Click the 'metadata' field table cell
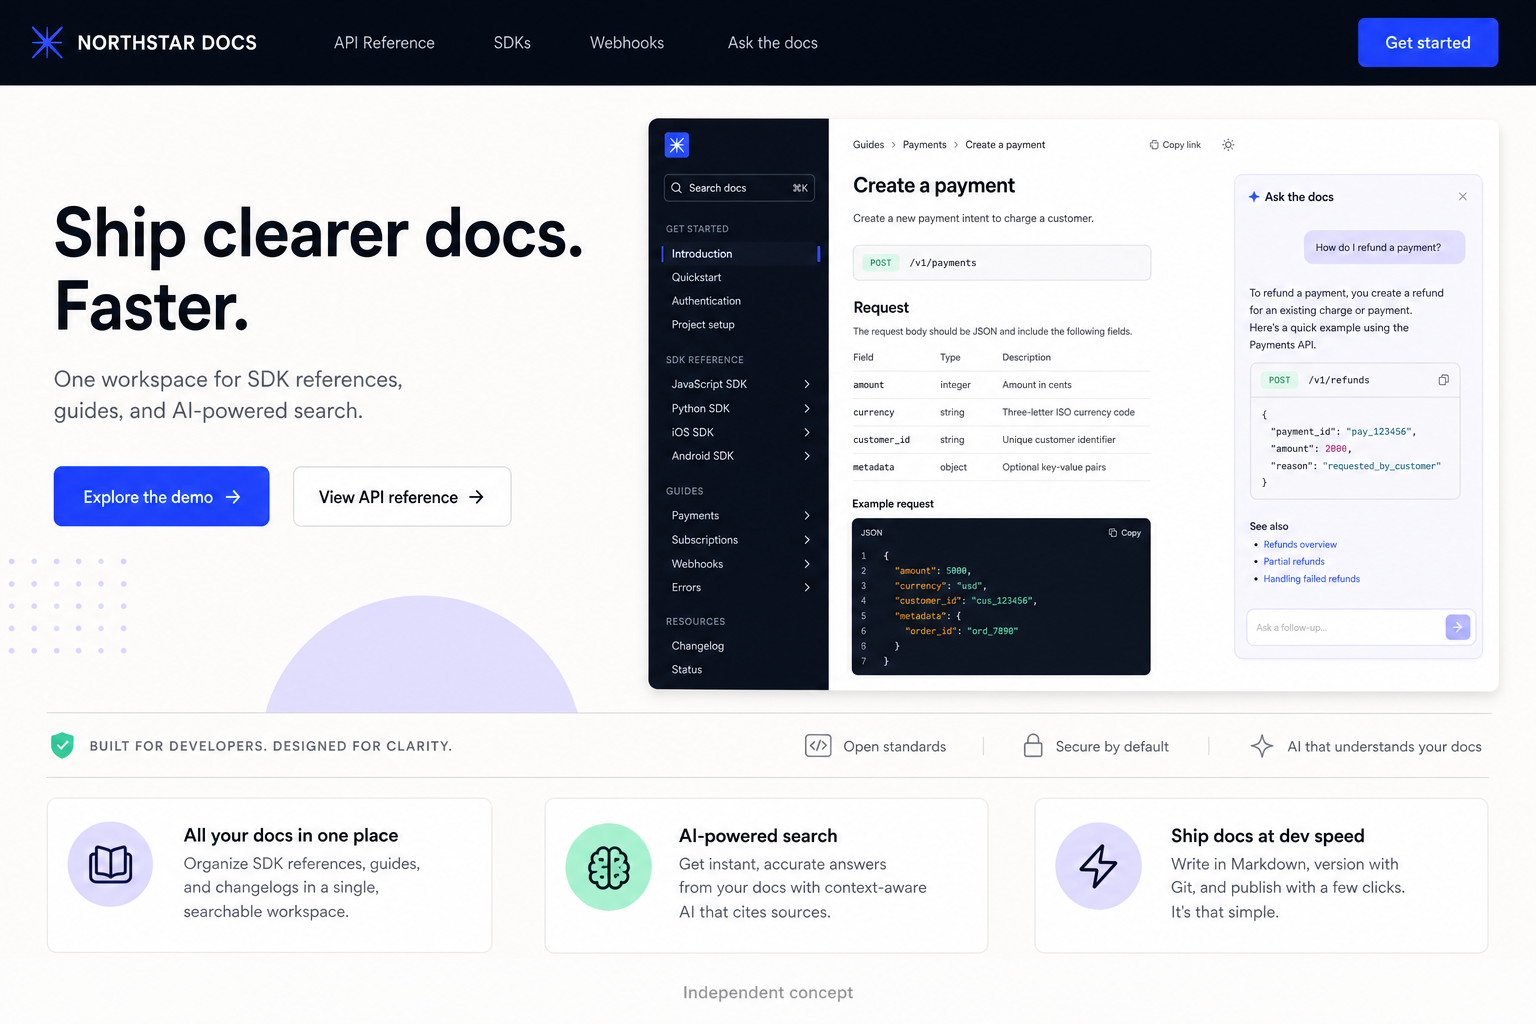Viewport: 1536px width, 1024px height. point(873,468)
